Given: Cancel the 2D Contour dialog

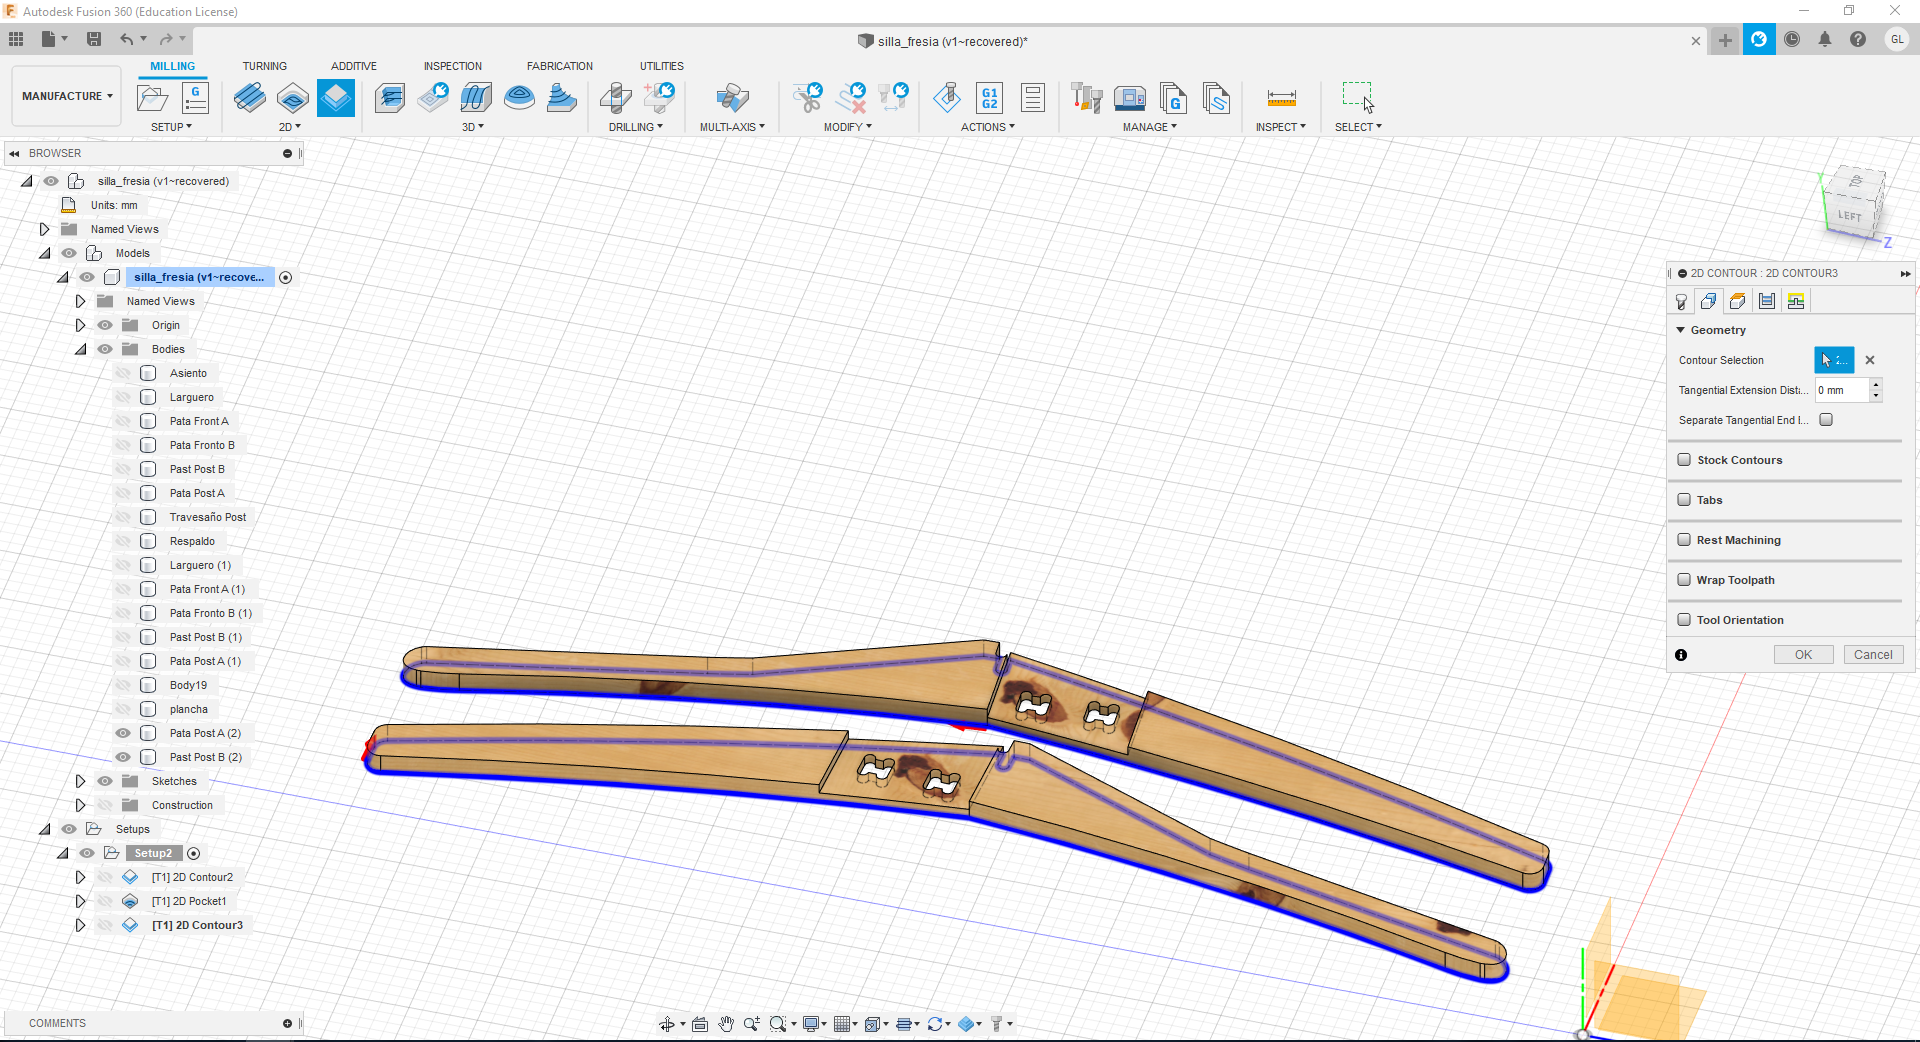Looking at the screenshot, I should pos(1873,655).
